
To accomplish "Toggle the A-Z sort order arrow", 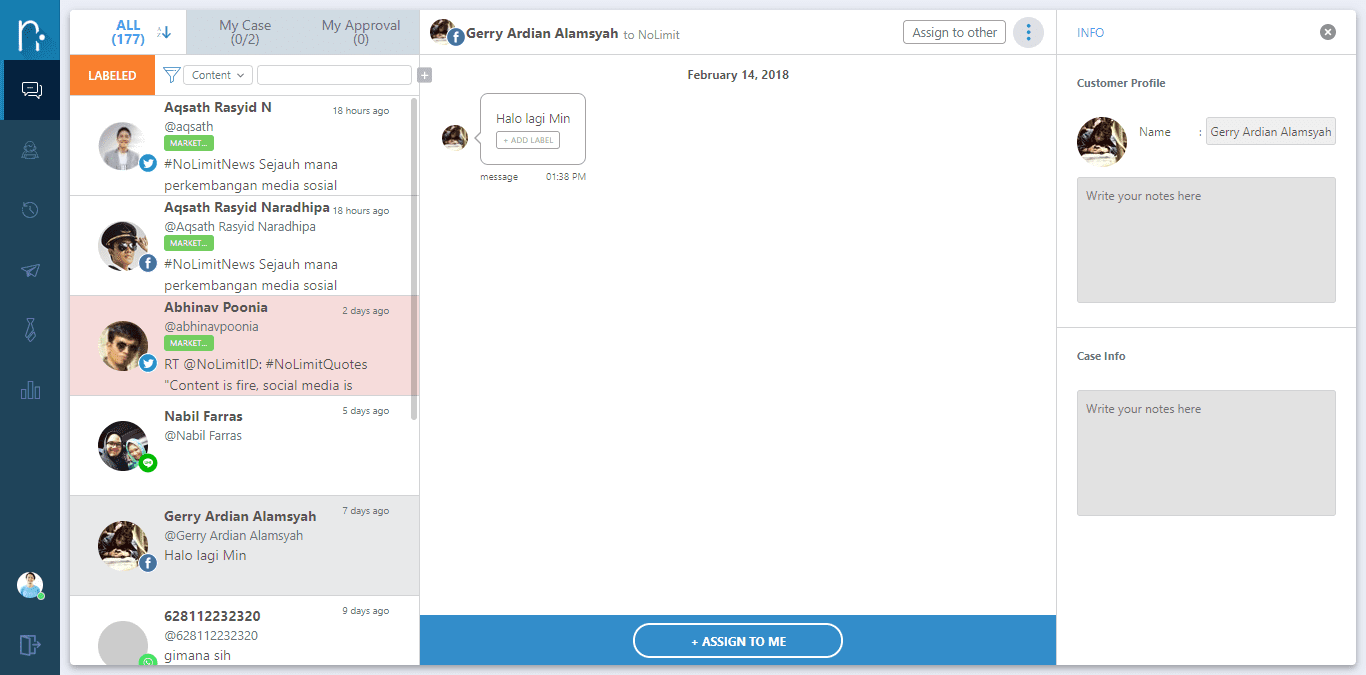I will (165, 32).
